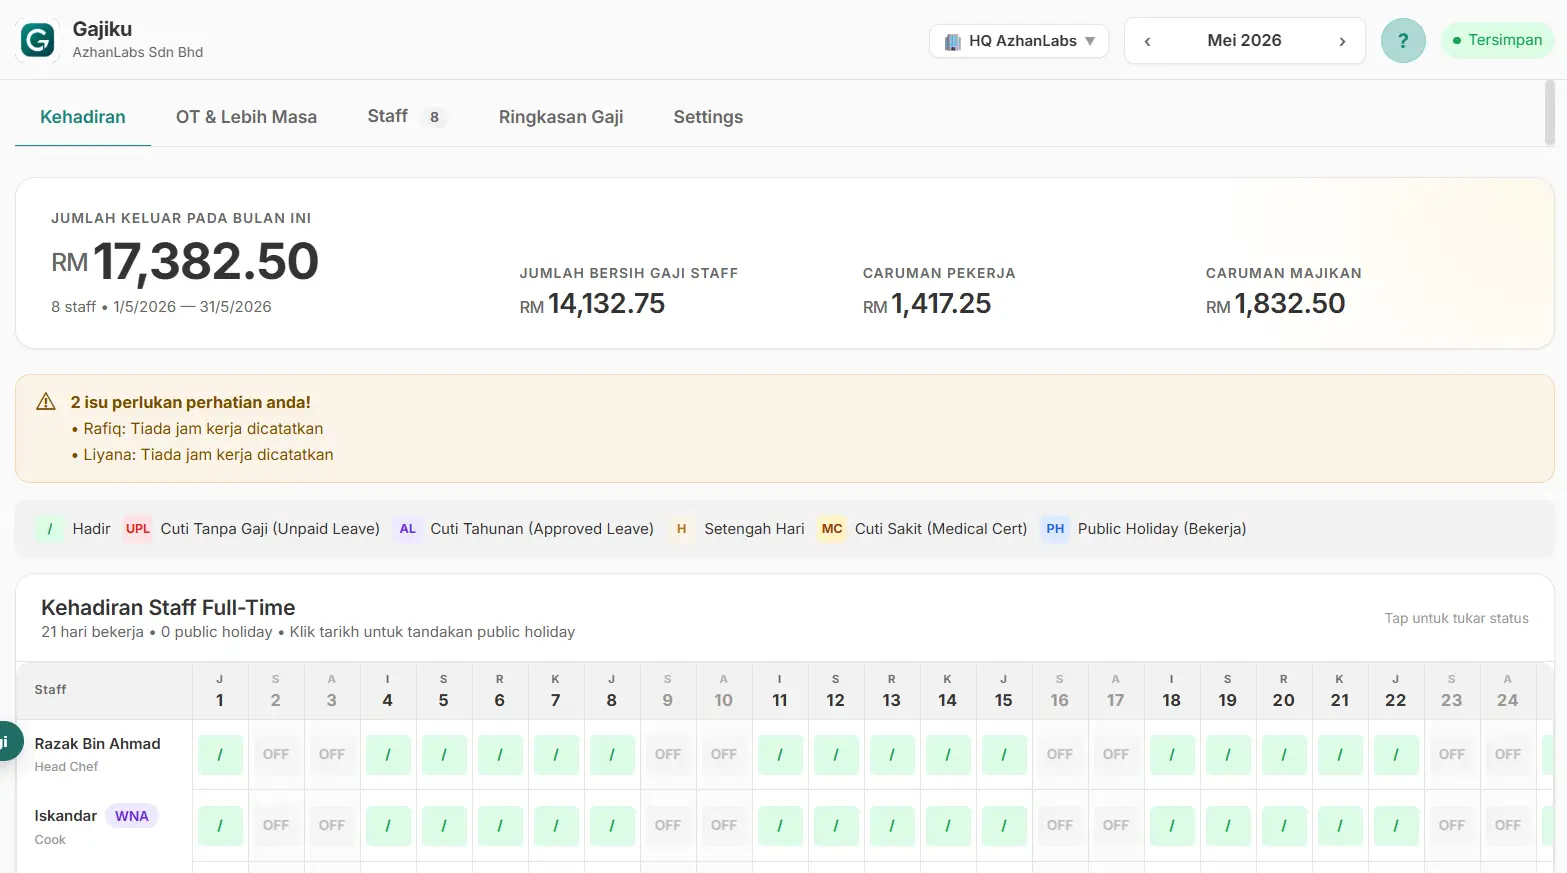Click the PH legend badge
Screen dimensions: 1567x873
click(x=1055, y=529)
